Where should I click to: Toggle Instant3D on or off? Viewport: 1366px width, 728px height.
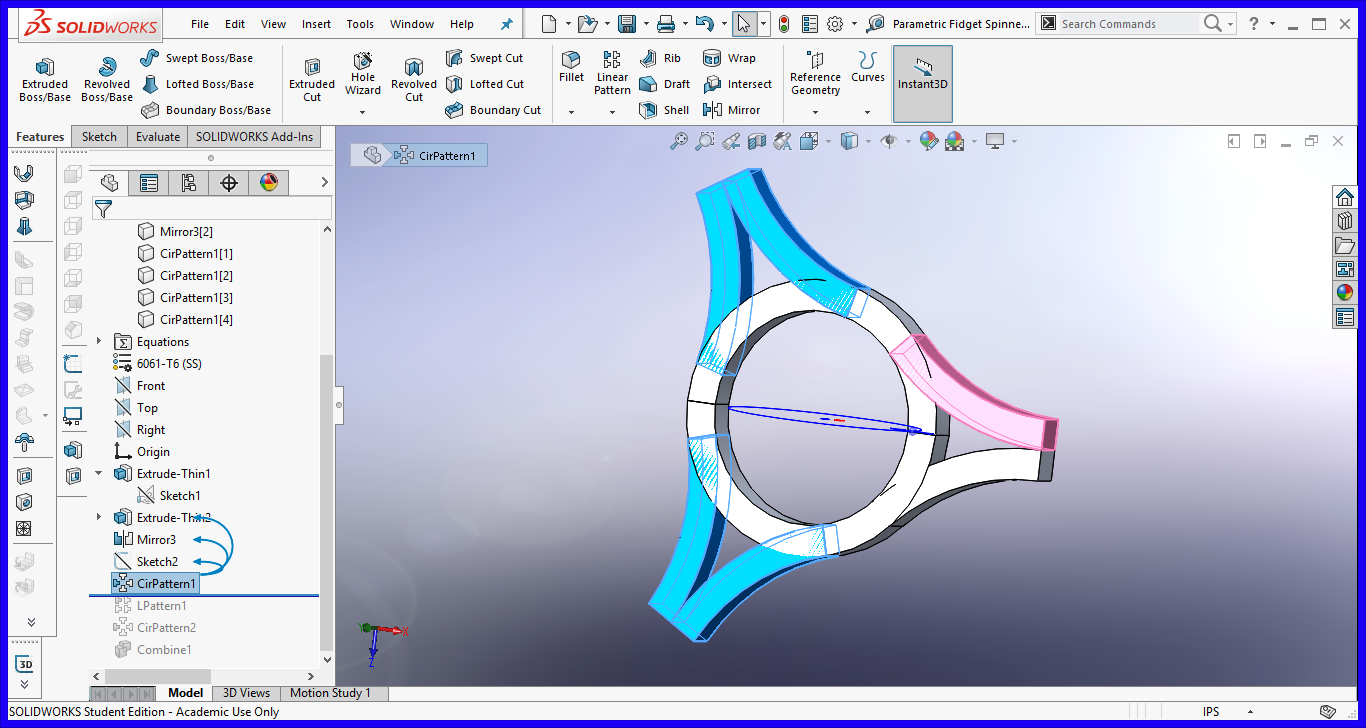coord(922,80)
